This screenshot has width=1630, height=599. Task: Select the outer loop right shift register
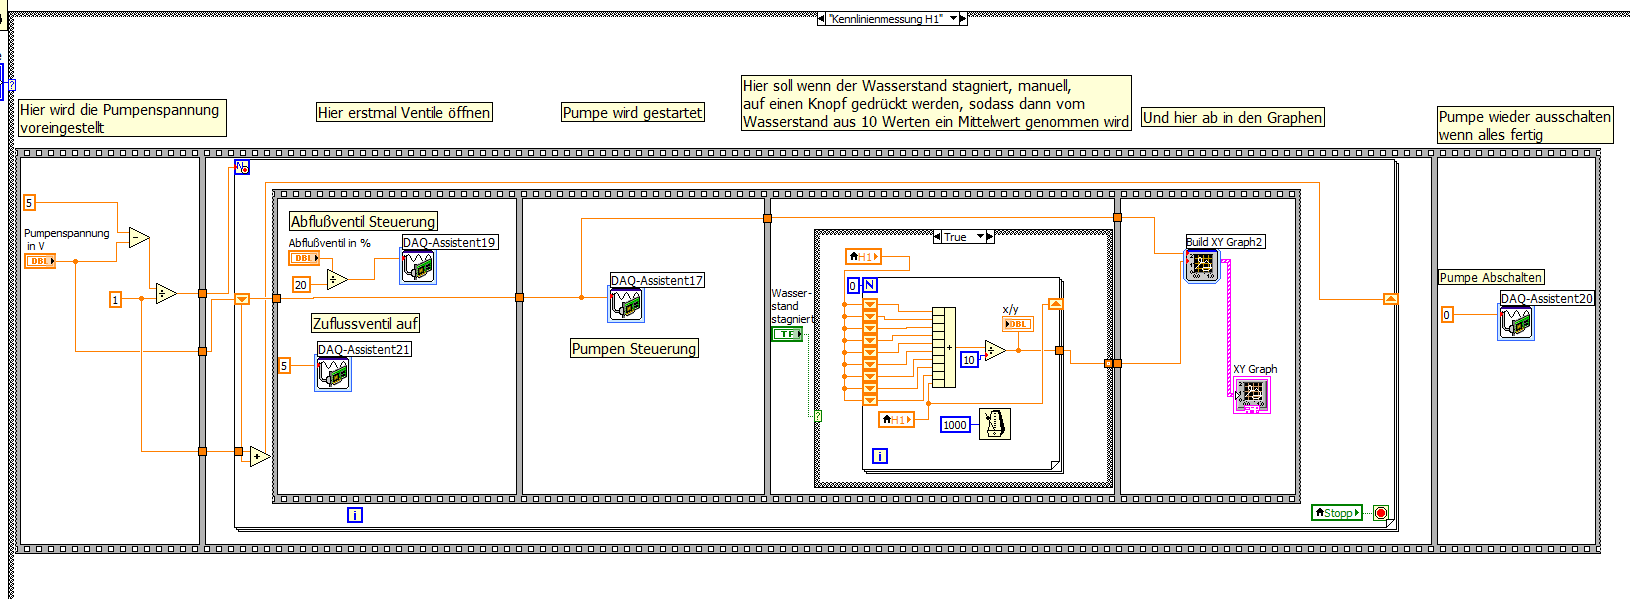coord(1390,299)
